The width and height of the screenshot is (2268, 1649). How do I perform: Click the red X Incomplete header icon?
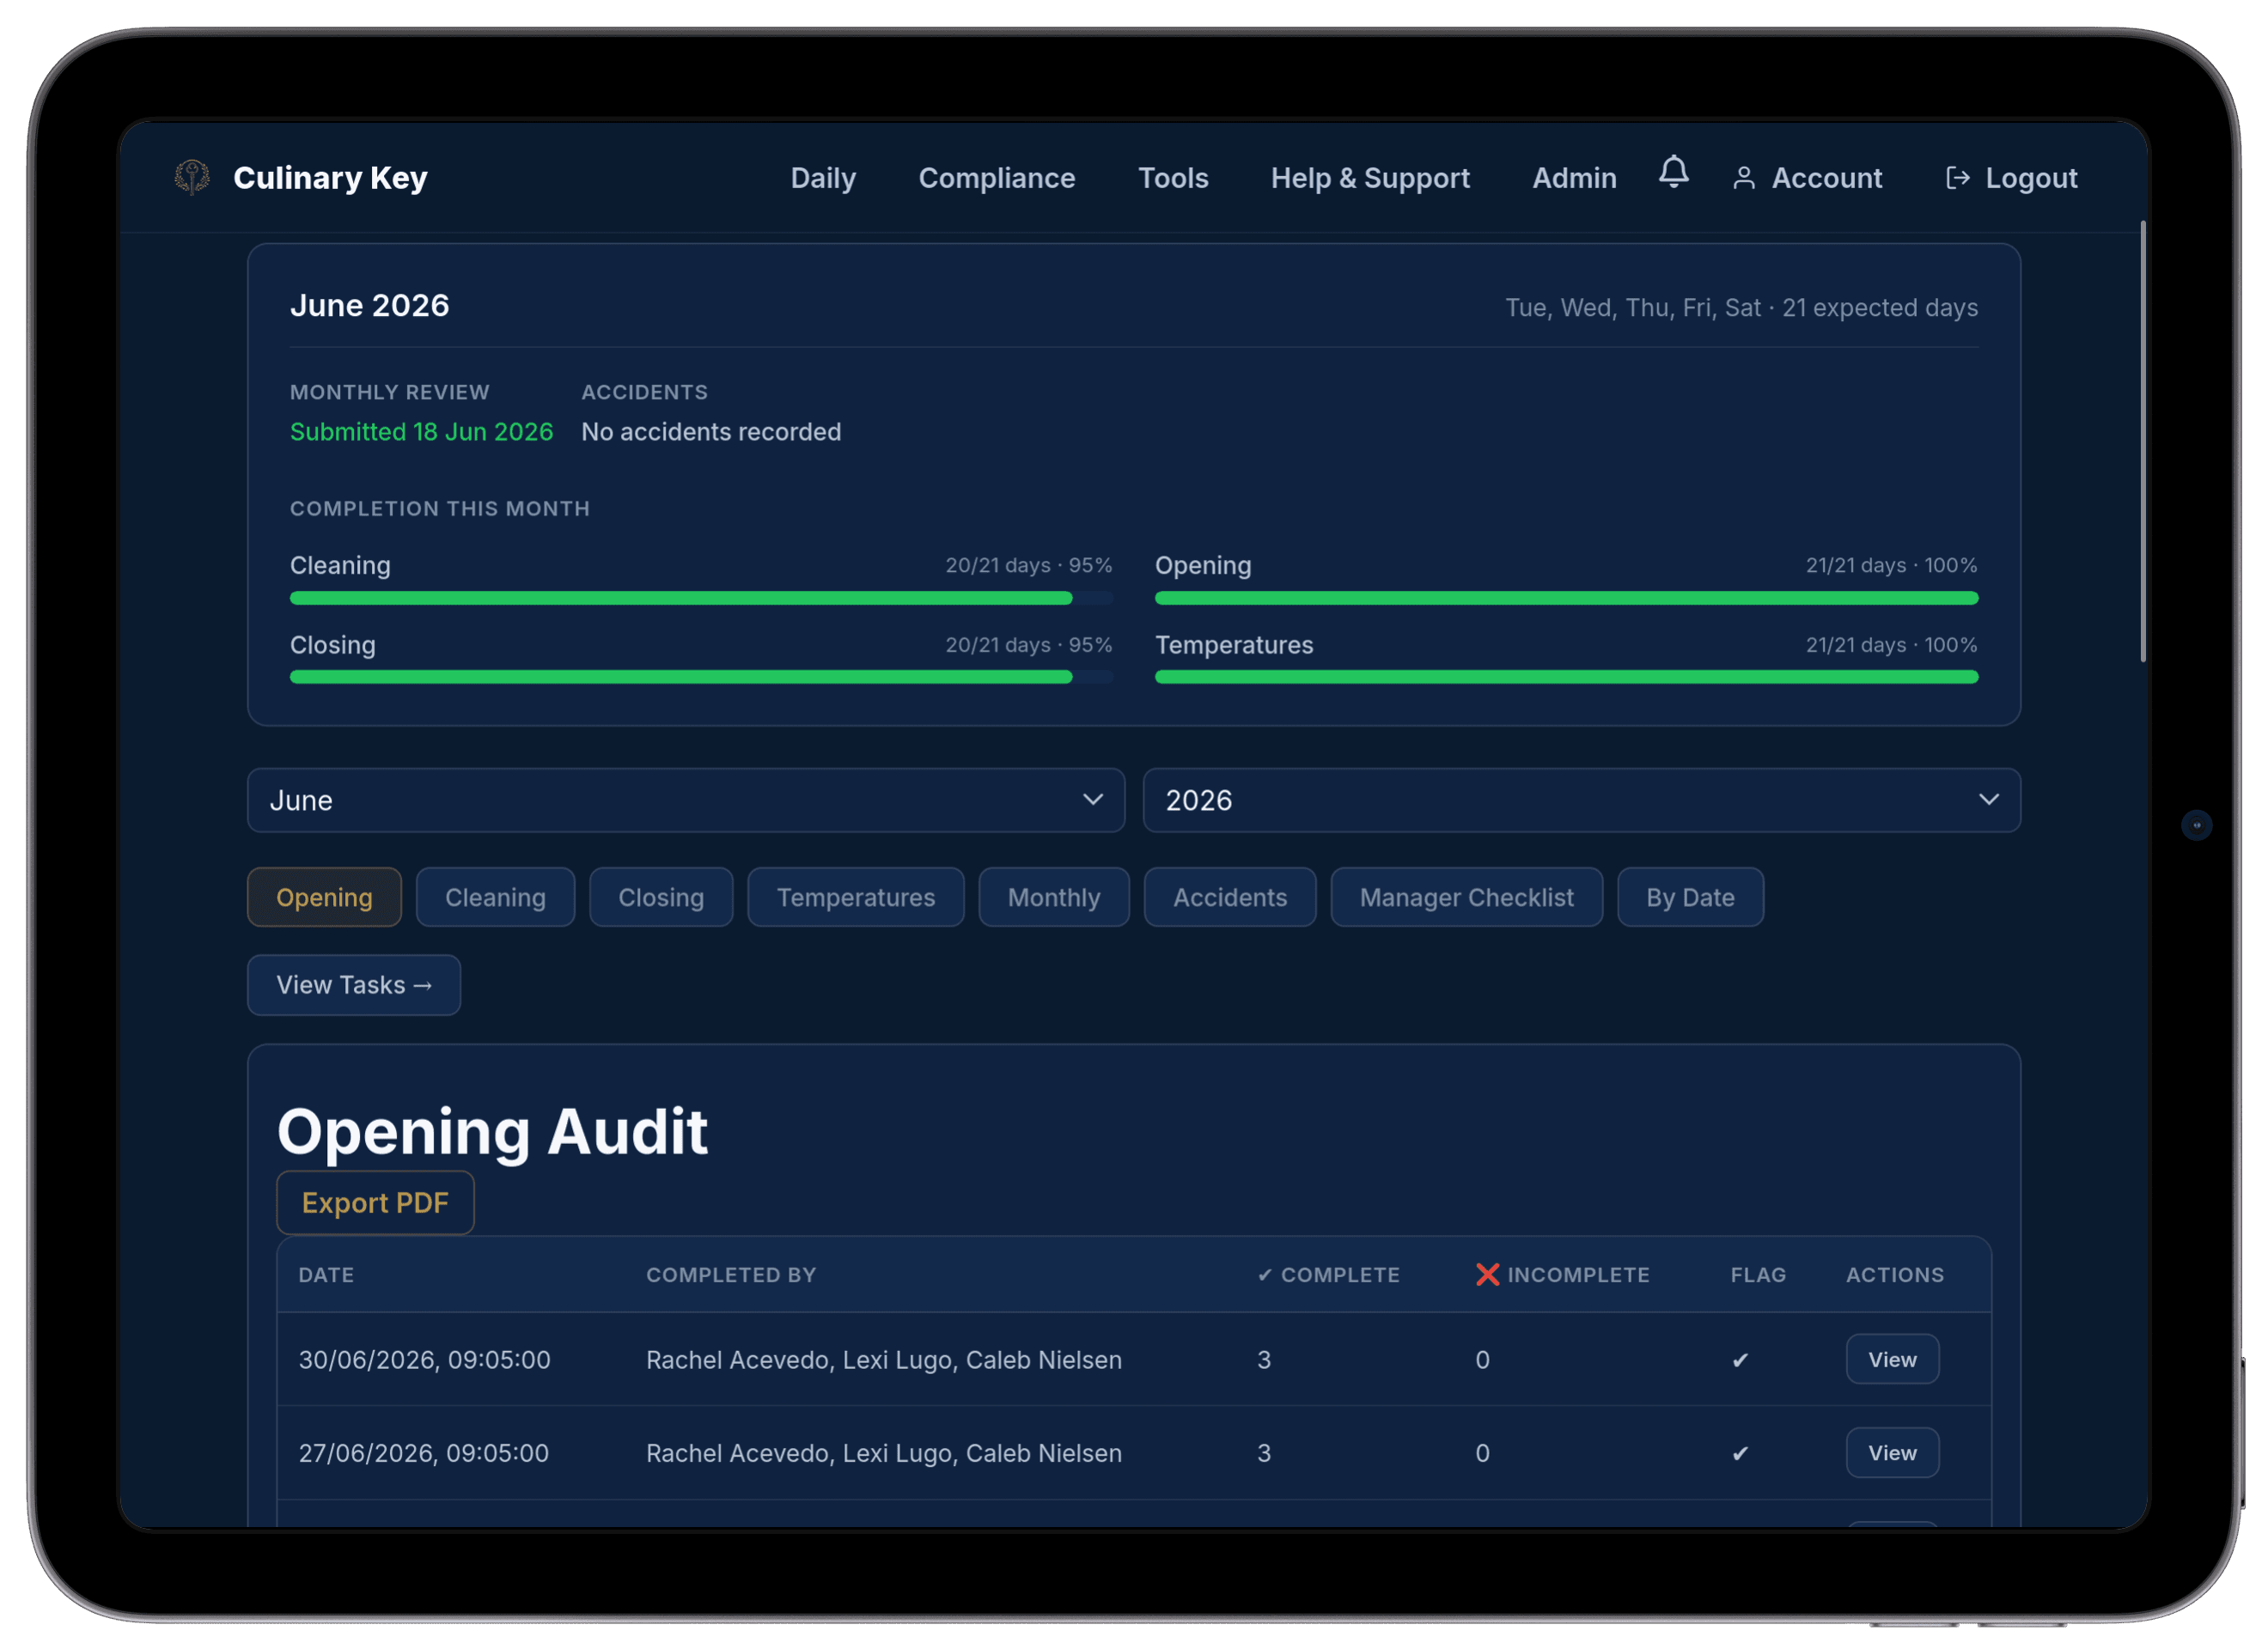(x=1487, y=1274)
